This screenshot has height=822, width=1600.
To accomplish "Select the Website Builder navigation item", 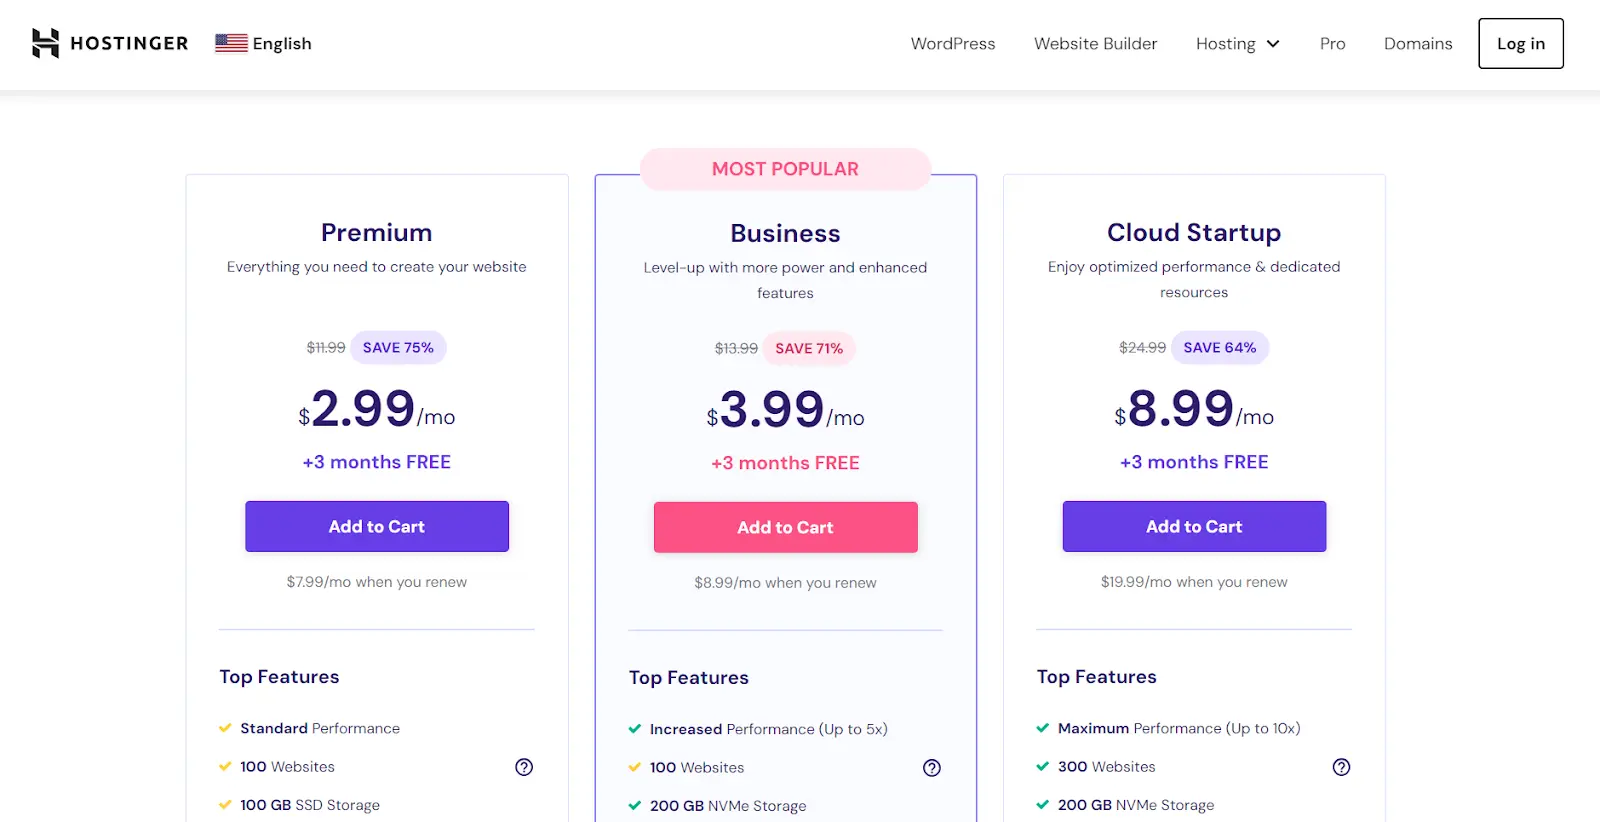I will pos(1095,43).
